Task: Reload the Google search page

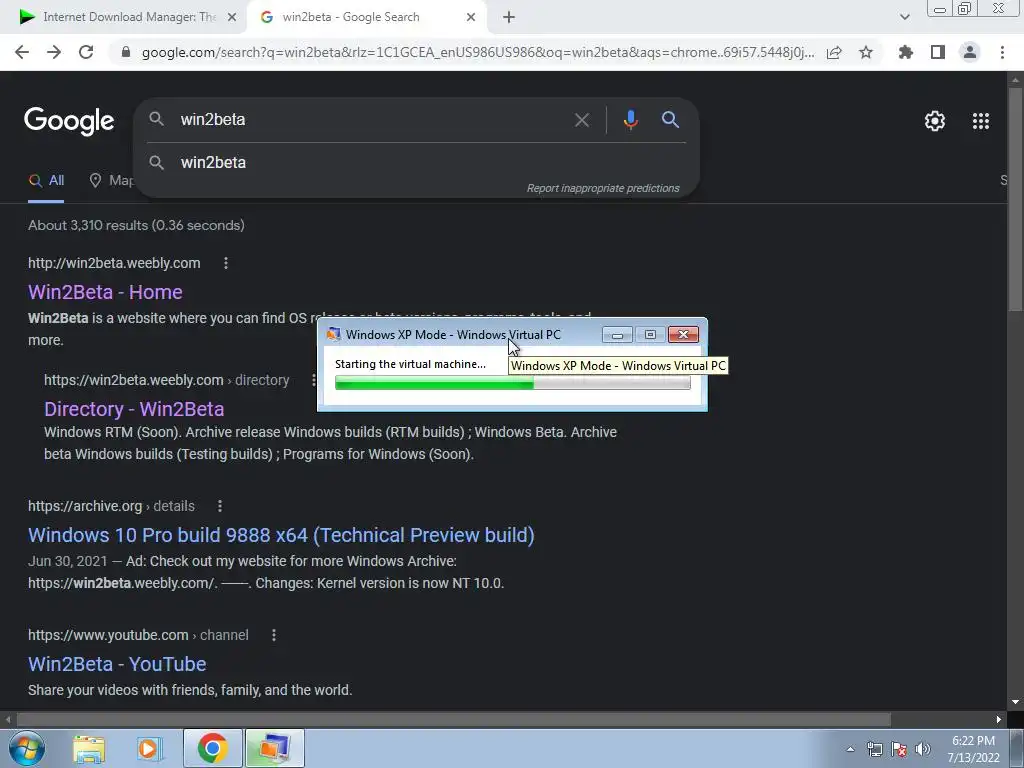Action: click(x=86, y=52)
